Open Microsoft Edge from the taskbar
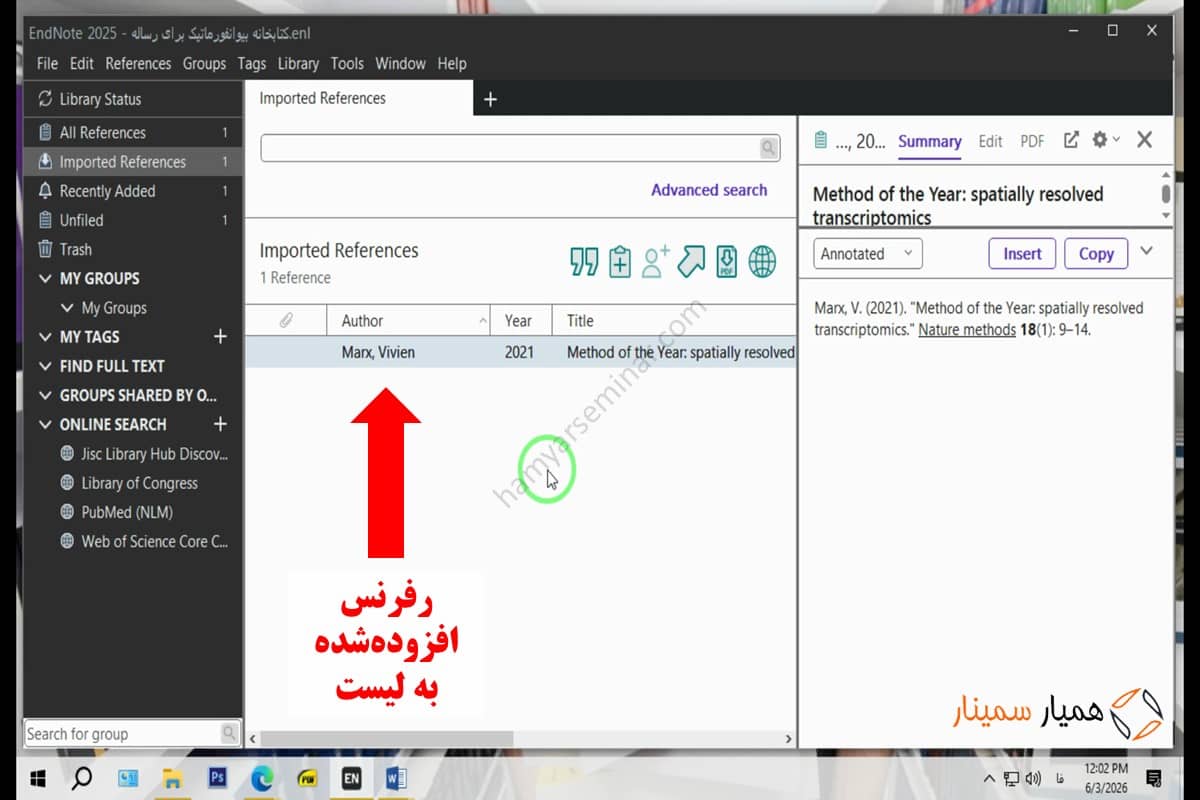Viewport: 1200px width, 800px height. [262, 778]
